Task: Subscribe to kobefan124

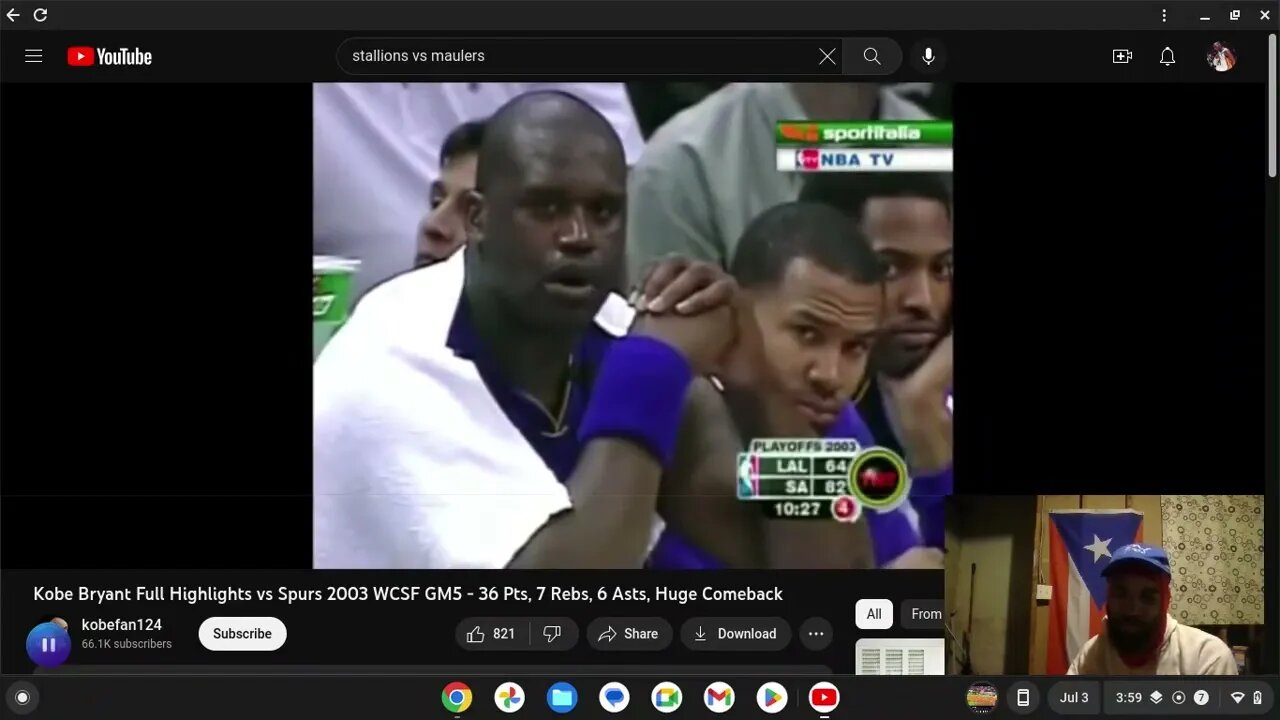Action: 242,634
